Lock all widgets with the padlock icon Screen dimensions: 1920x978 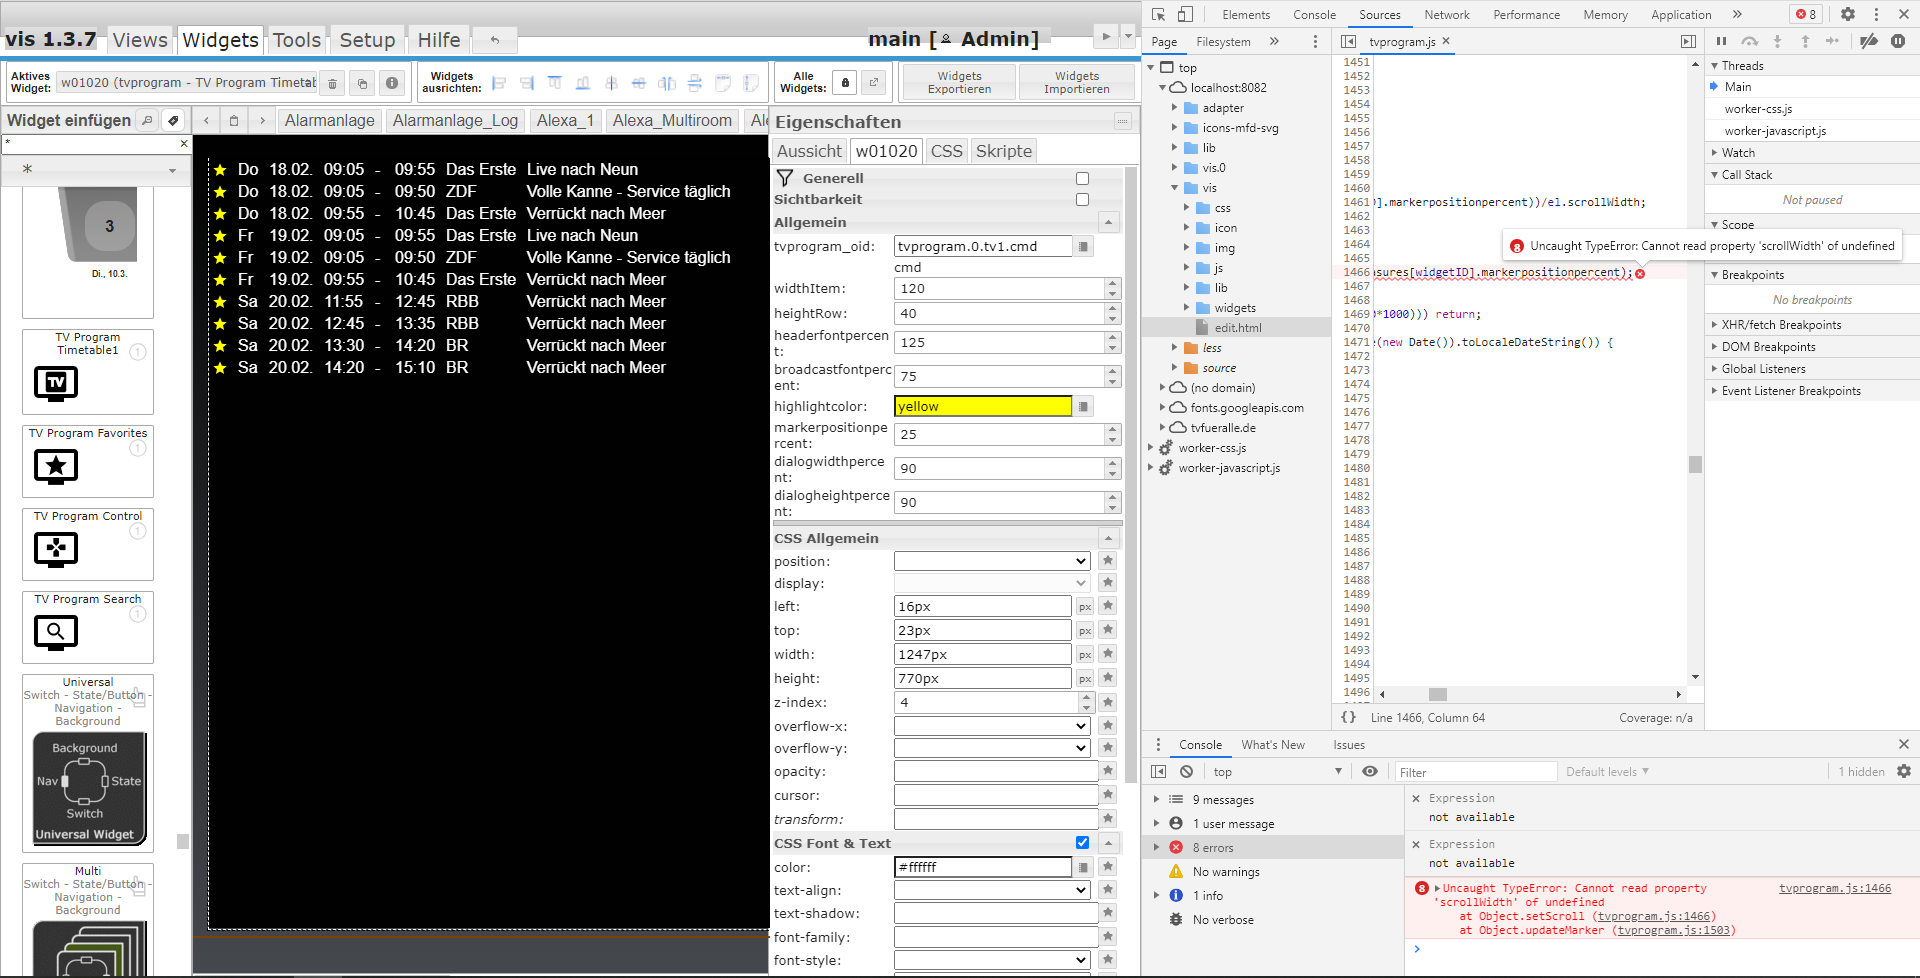point(846,83)
